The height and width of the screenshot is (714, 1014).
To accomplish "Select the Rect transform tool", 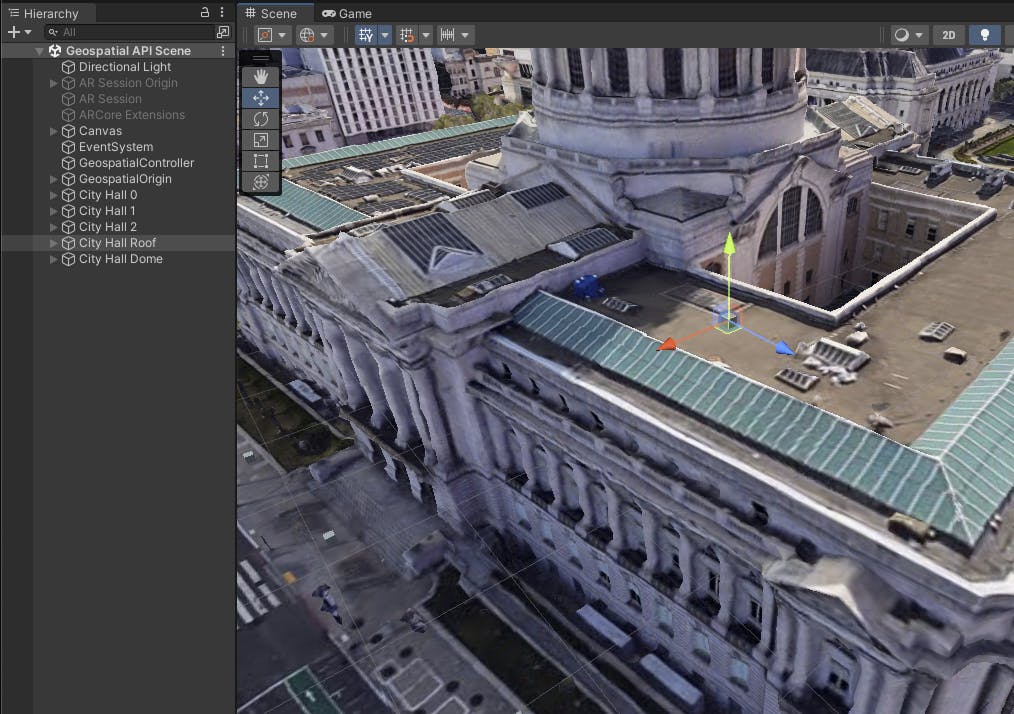I will [261, 160].
